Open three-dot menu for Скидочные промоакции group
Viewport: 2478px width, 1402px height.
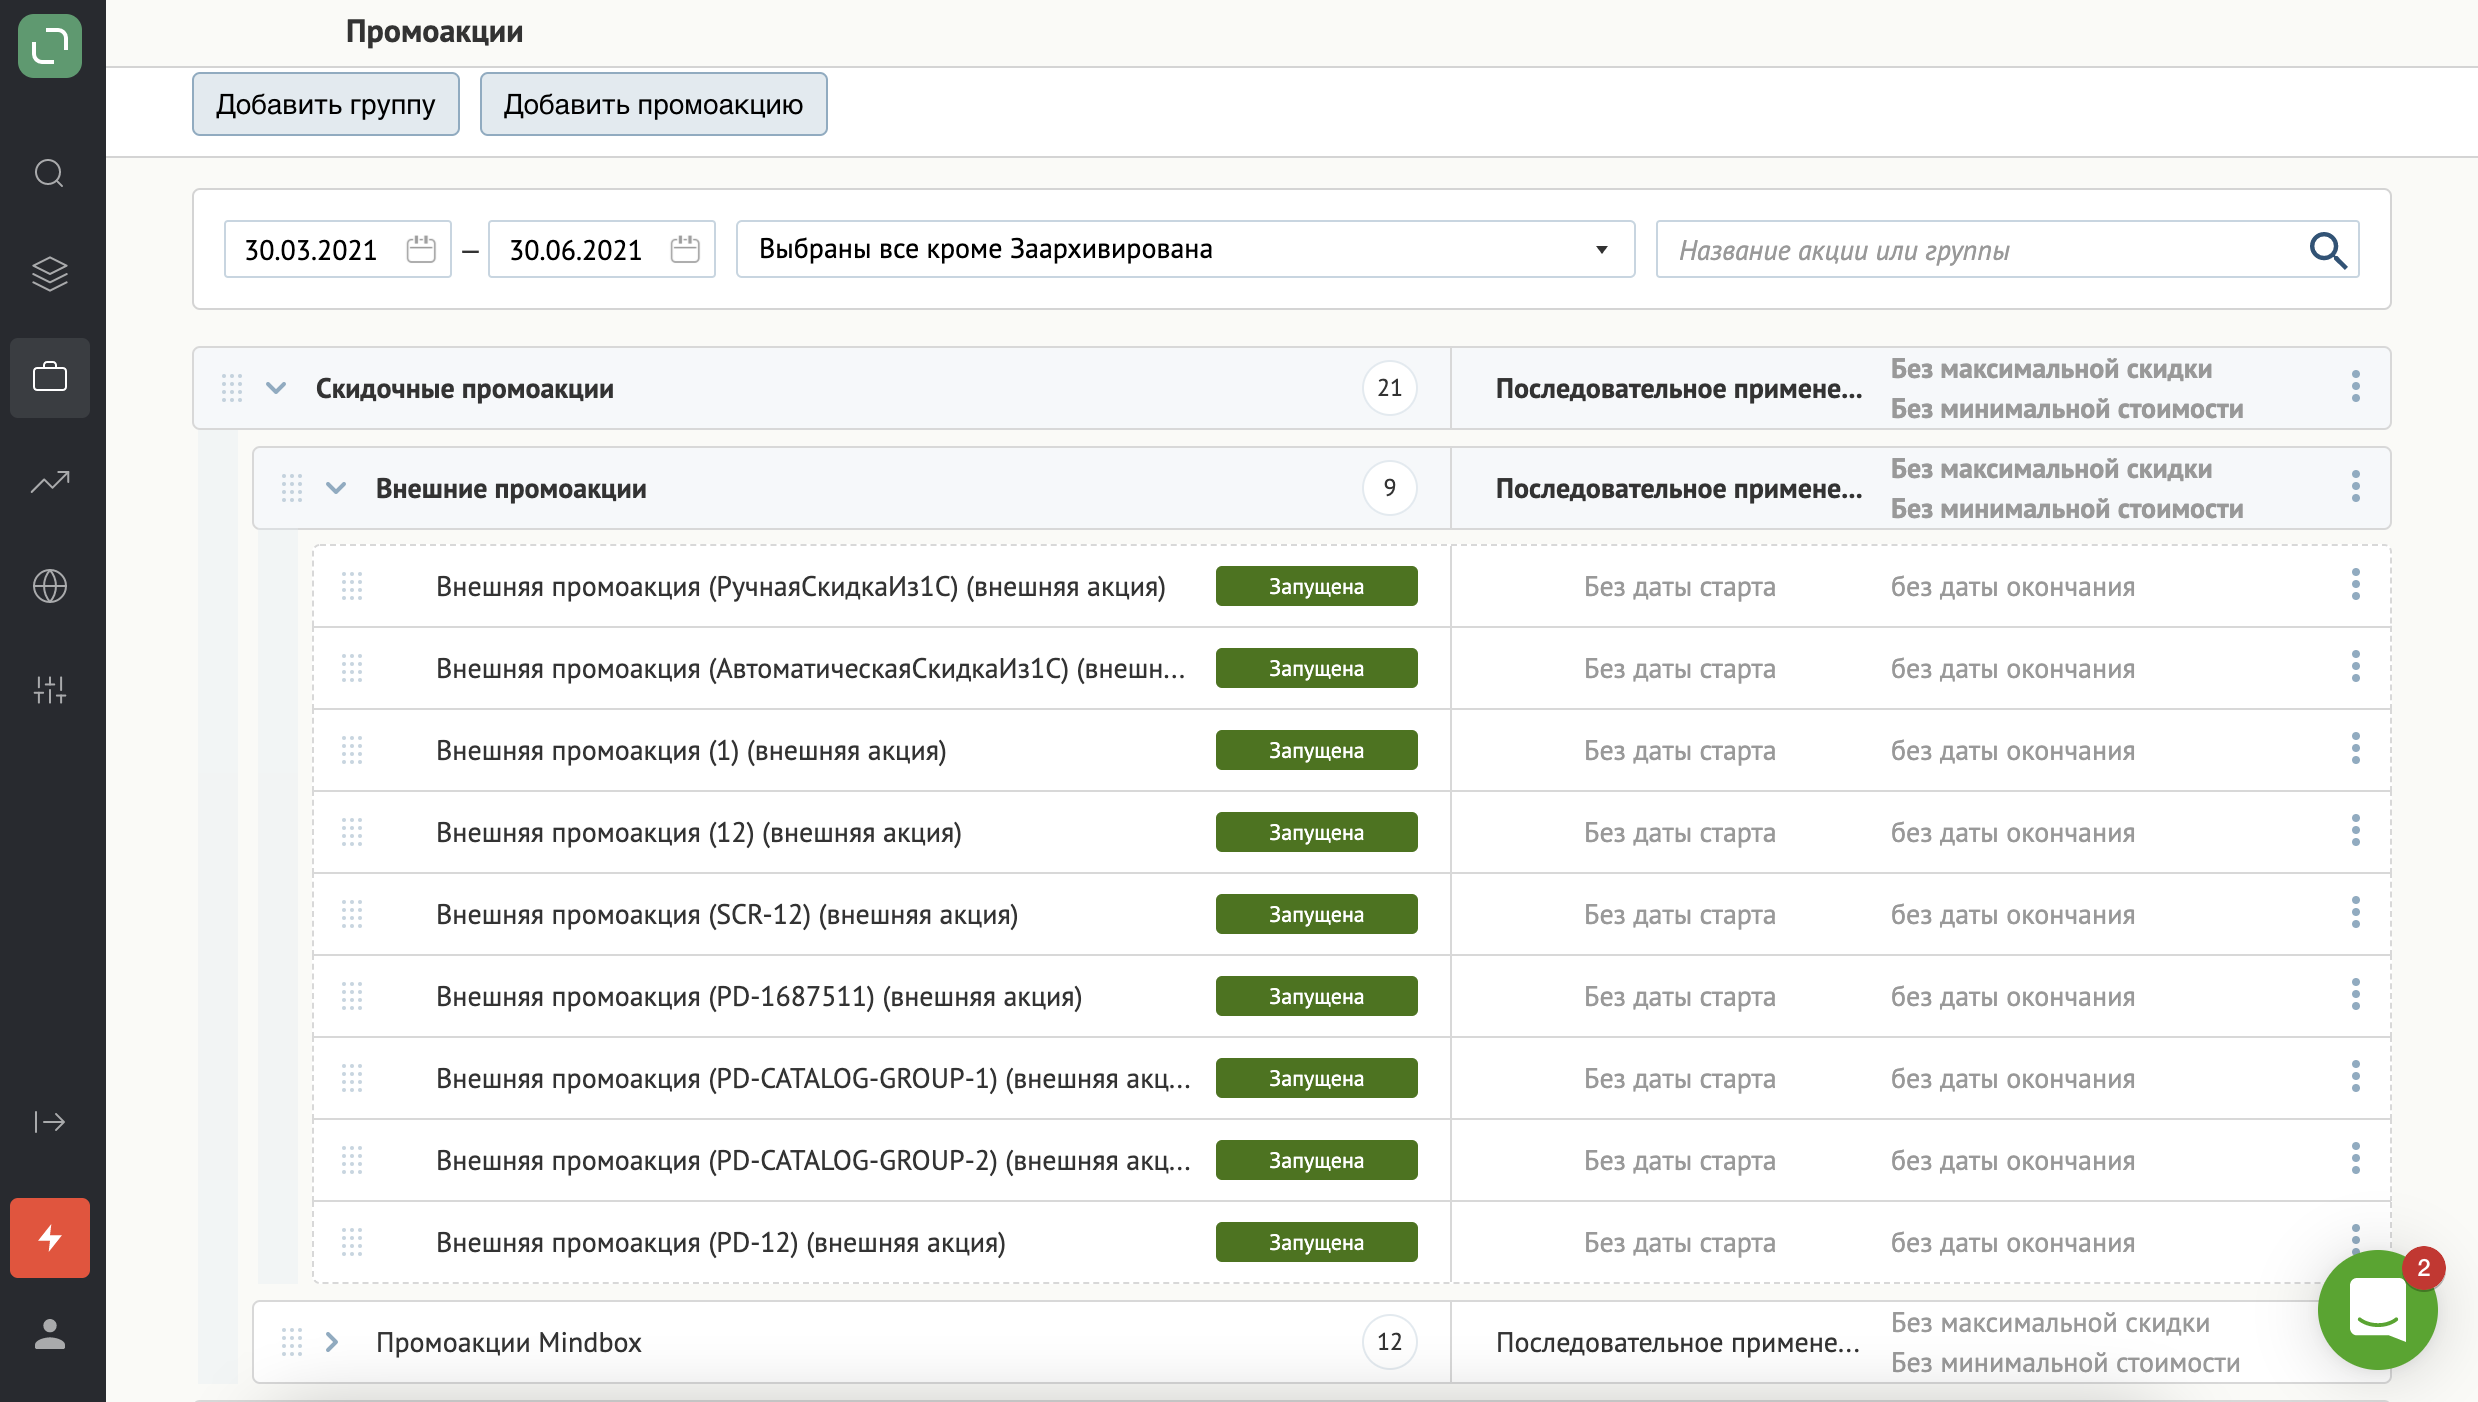coord(2356,387)
